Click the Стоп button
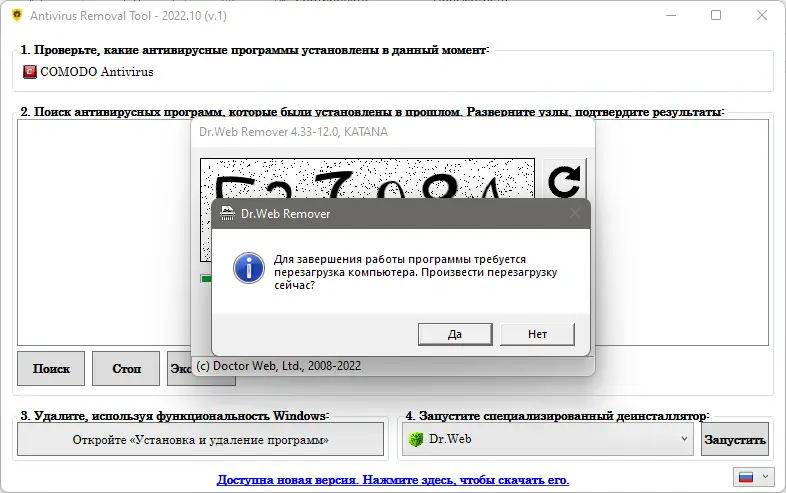 (x=126, y=369)
